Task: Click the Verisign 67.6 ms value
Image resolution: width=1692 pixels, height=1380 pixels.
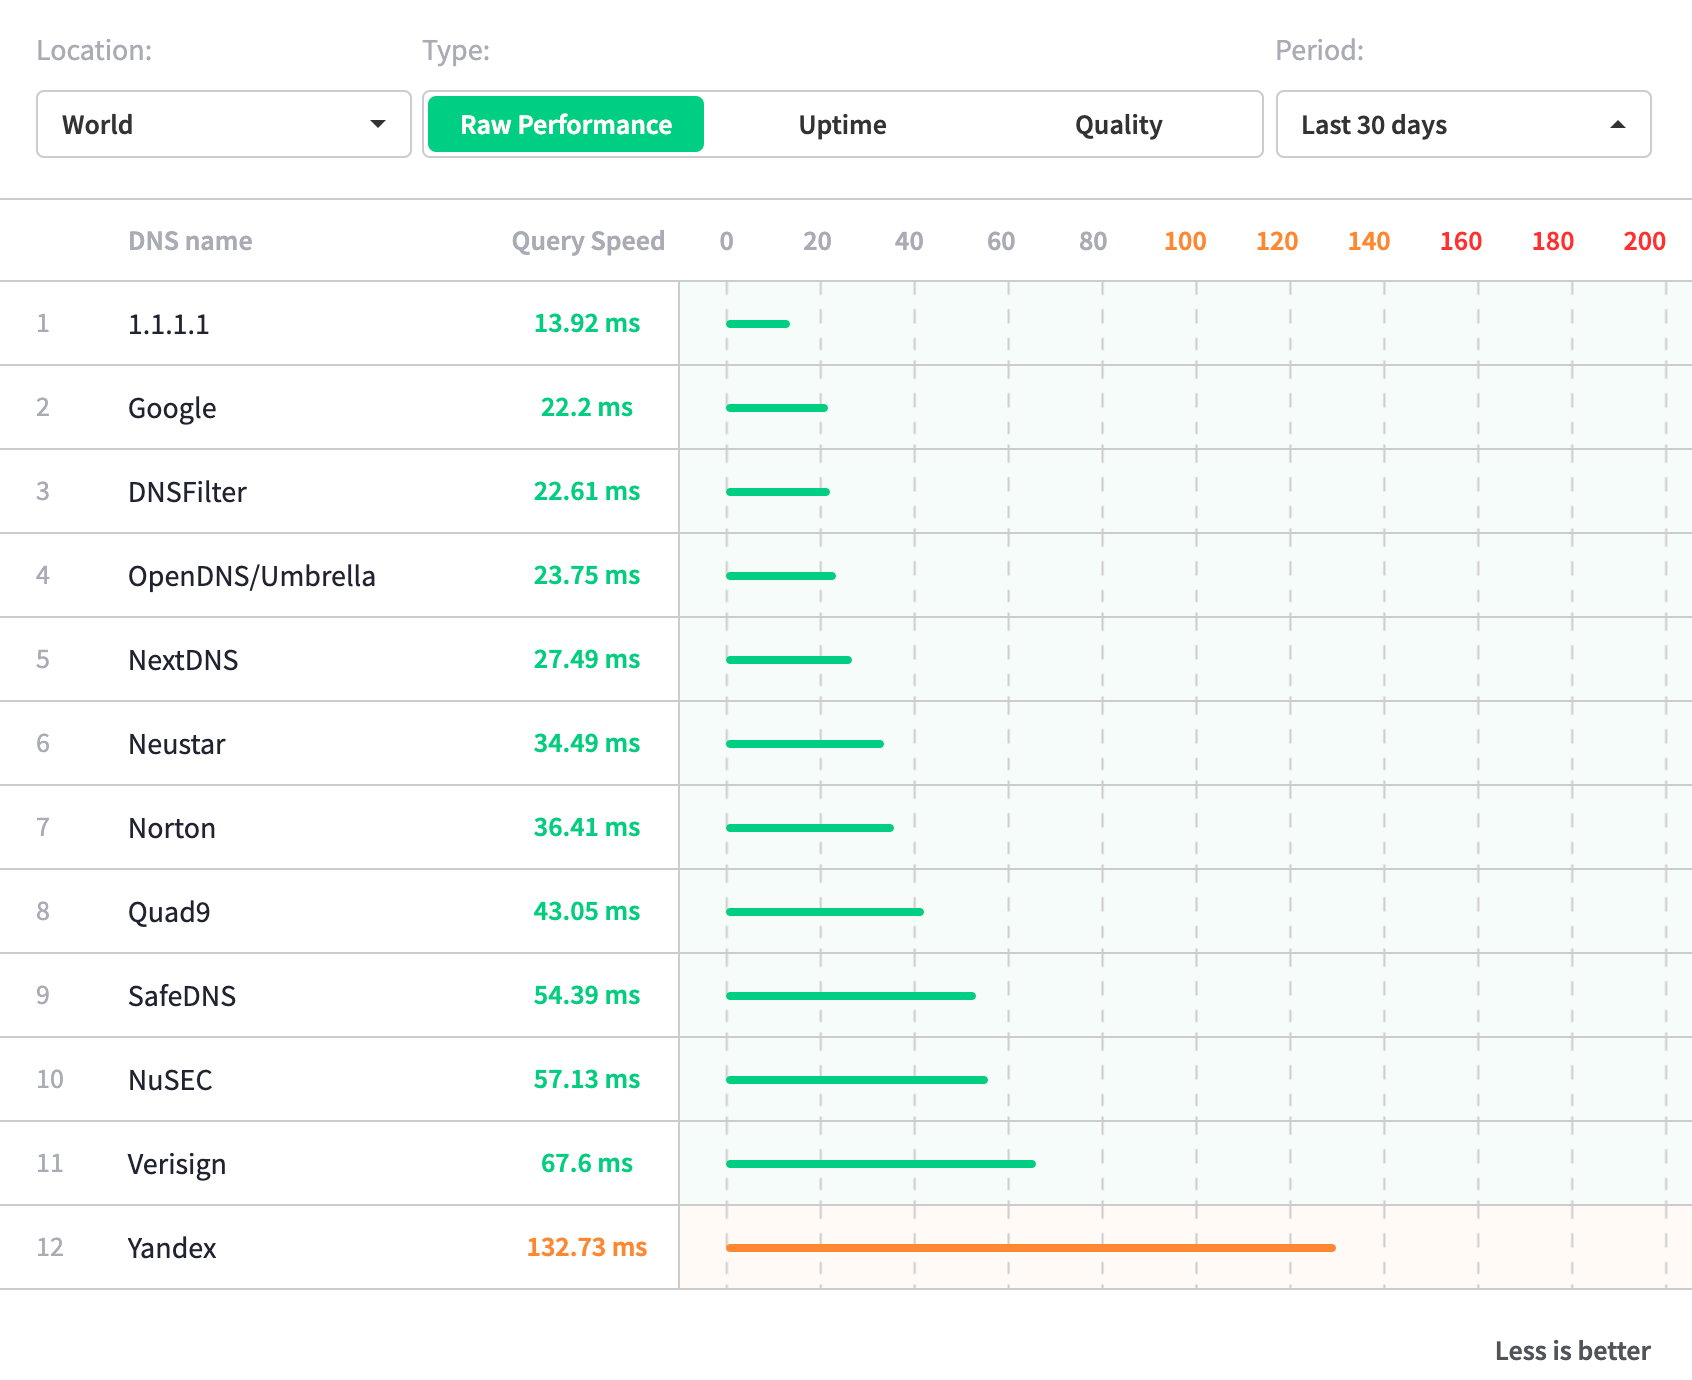Action: pyautogui.click(x=586, y=1164)
